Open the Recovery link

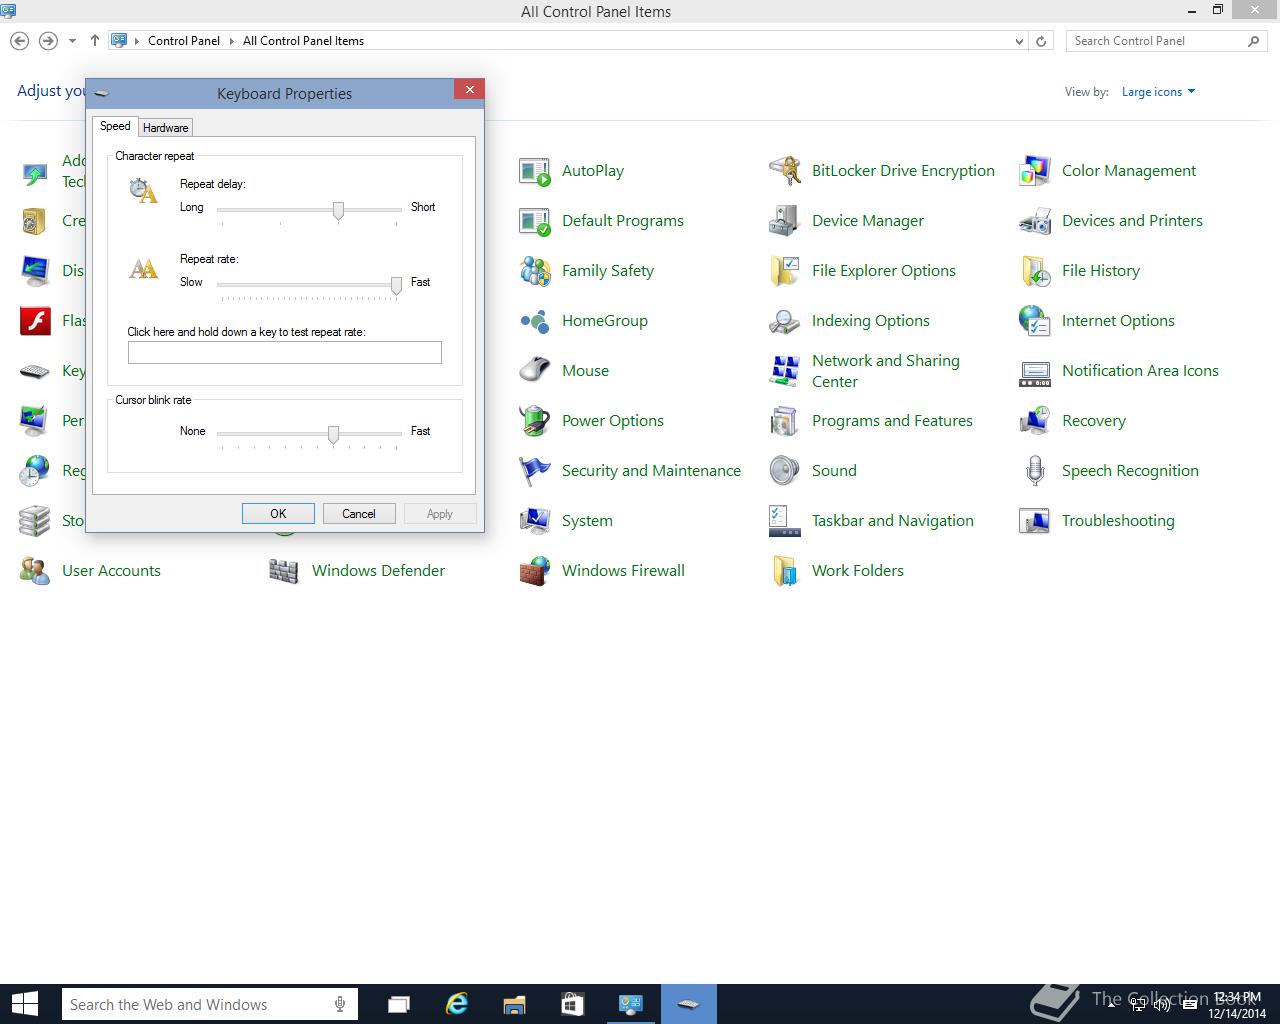[x=1093, y=421]
